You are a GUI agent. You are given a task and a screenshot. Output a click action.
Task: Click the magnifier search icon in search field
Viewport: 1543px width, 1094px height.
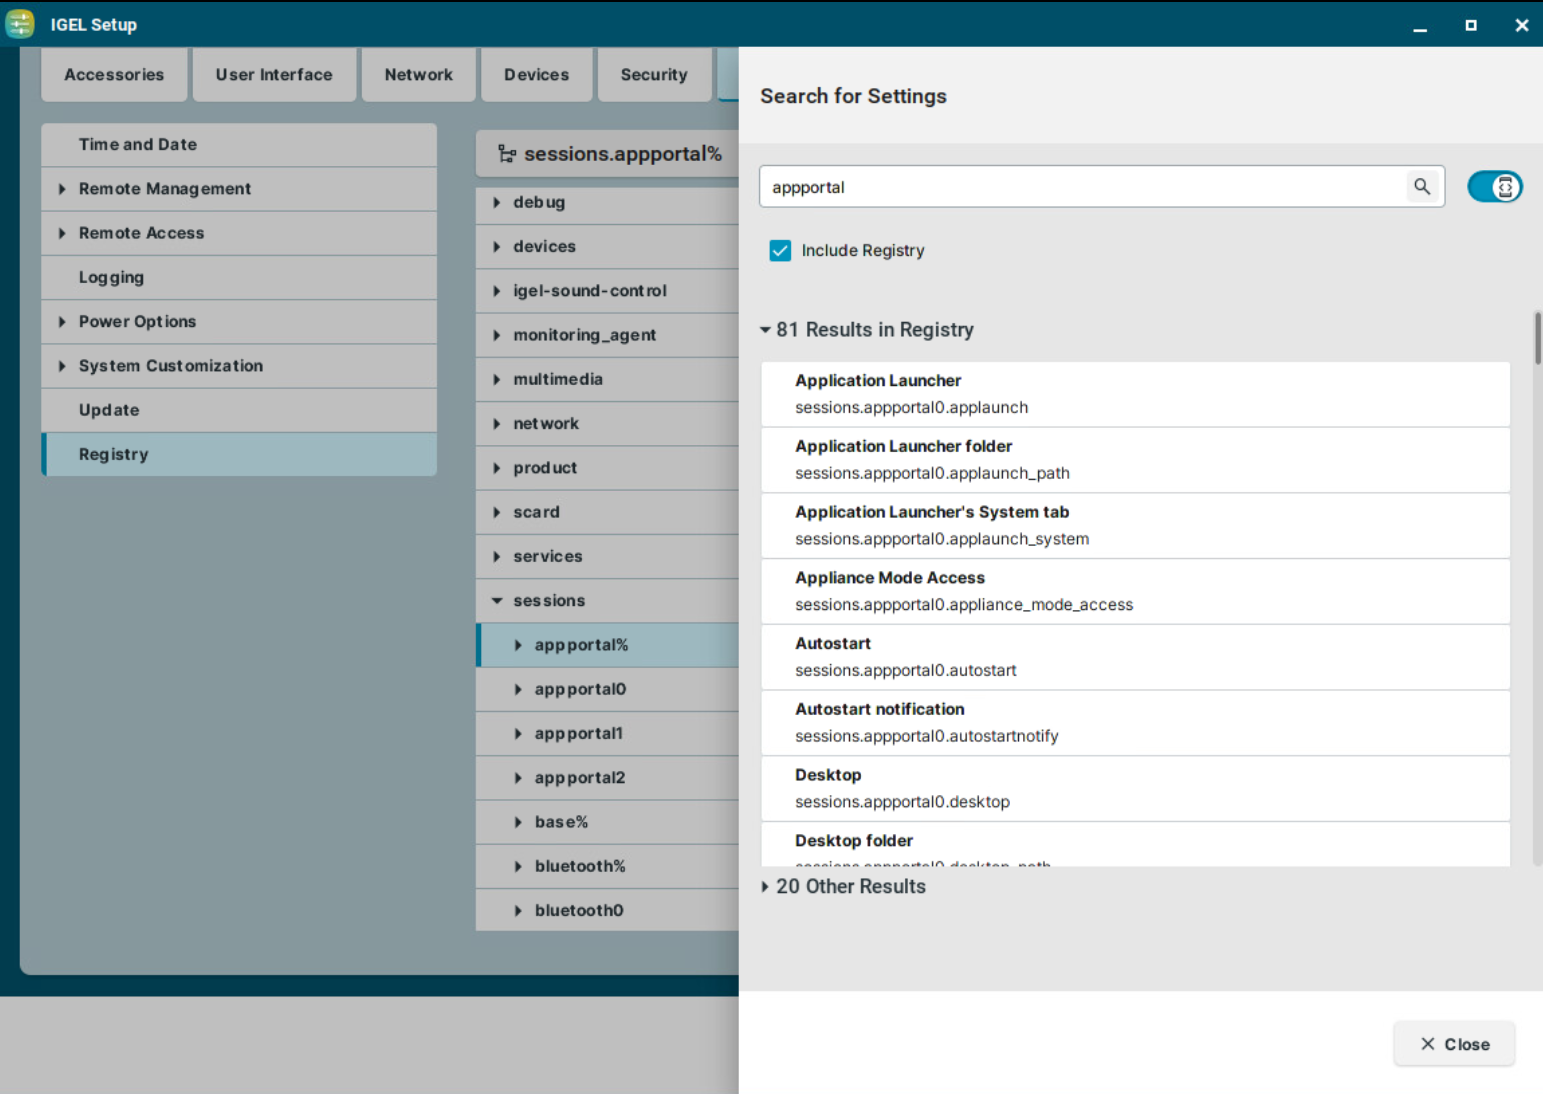point(1421,187)
